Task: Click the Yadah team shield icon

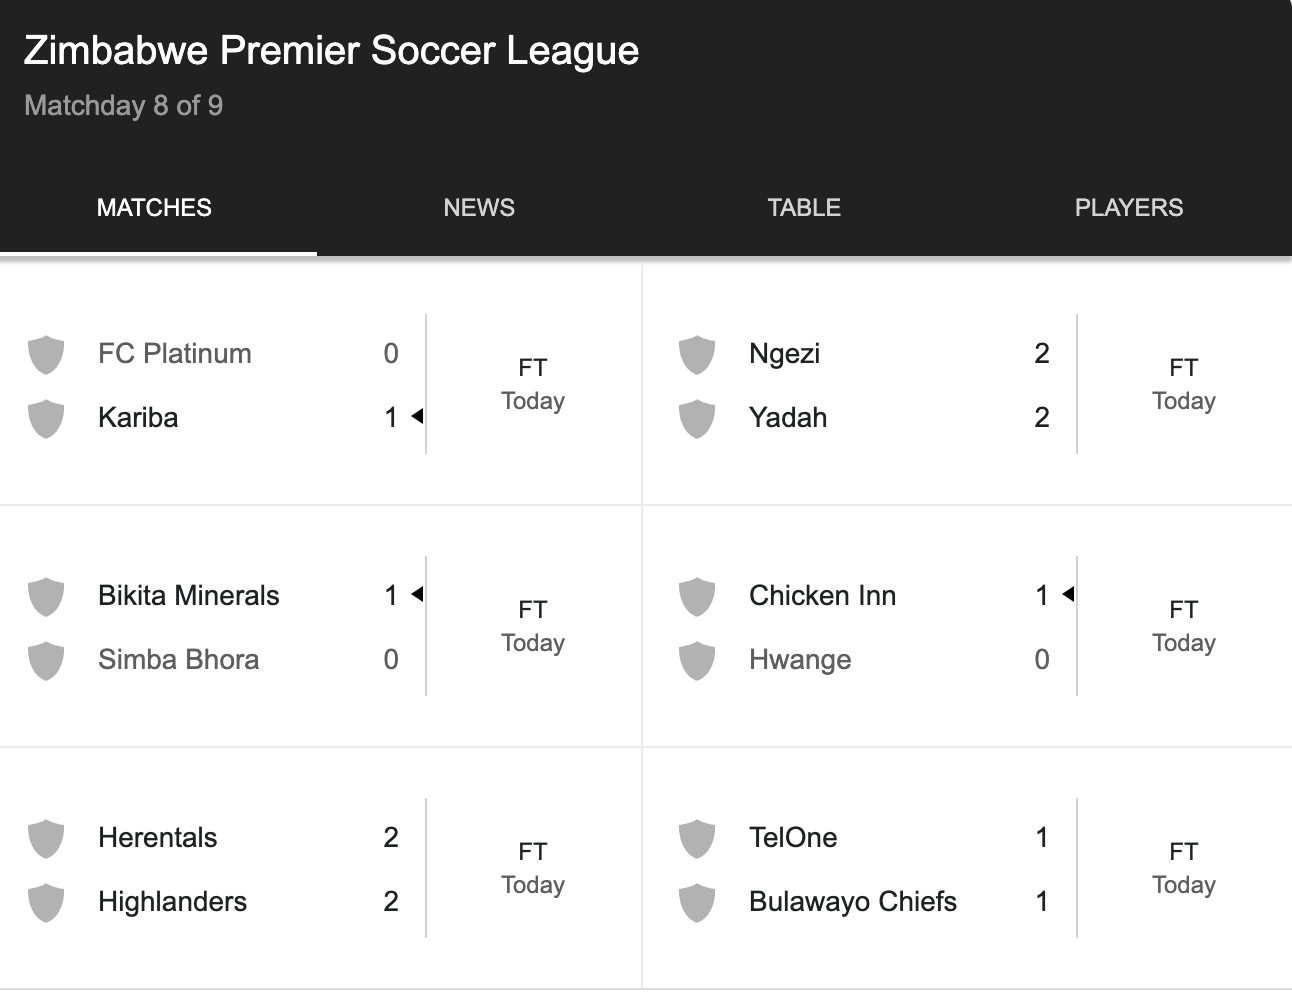Action: (x=697, y=418)
